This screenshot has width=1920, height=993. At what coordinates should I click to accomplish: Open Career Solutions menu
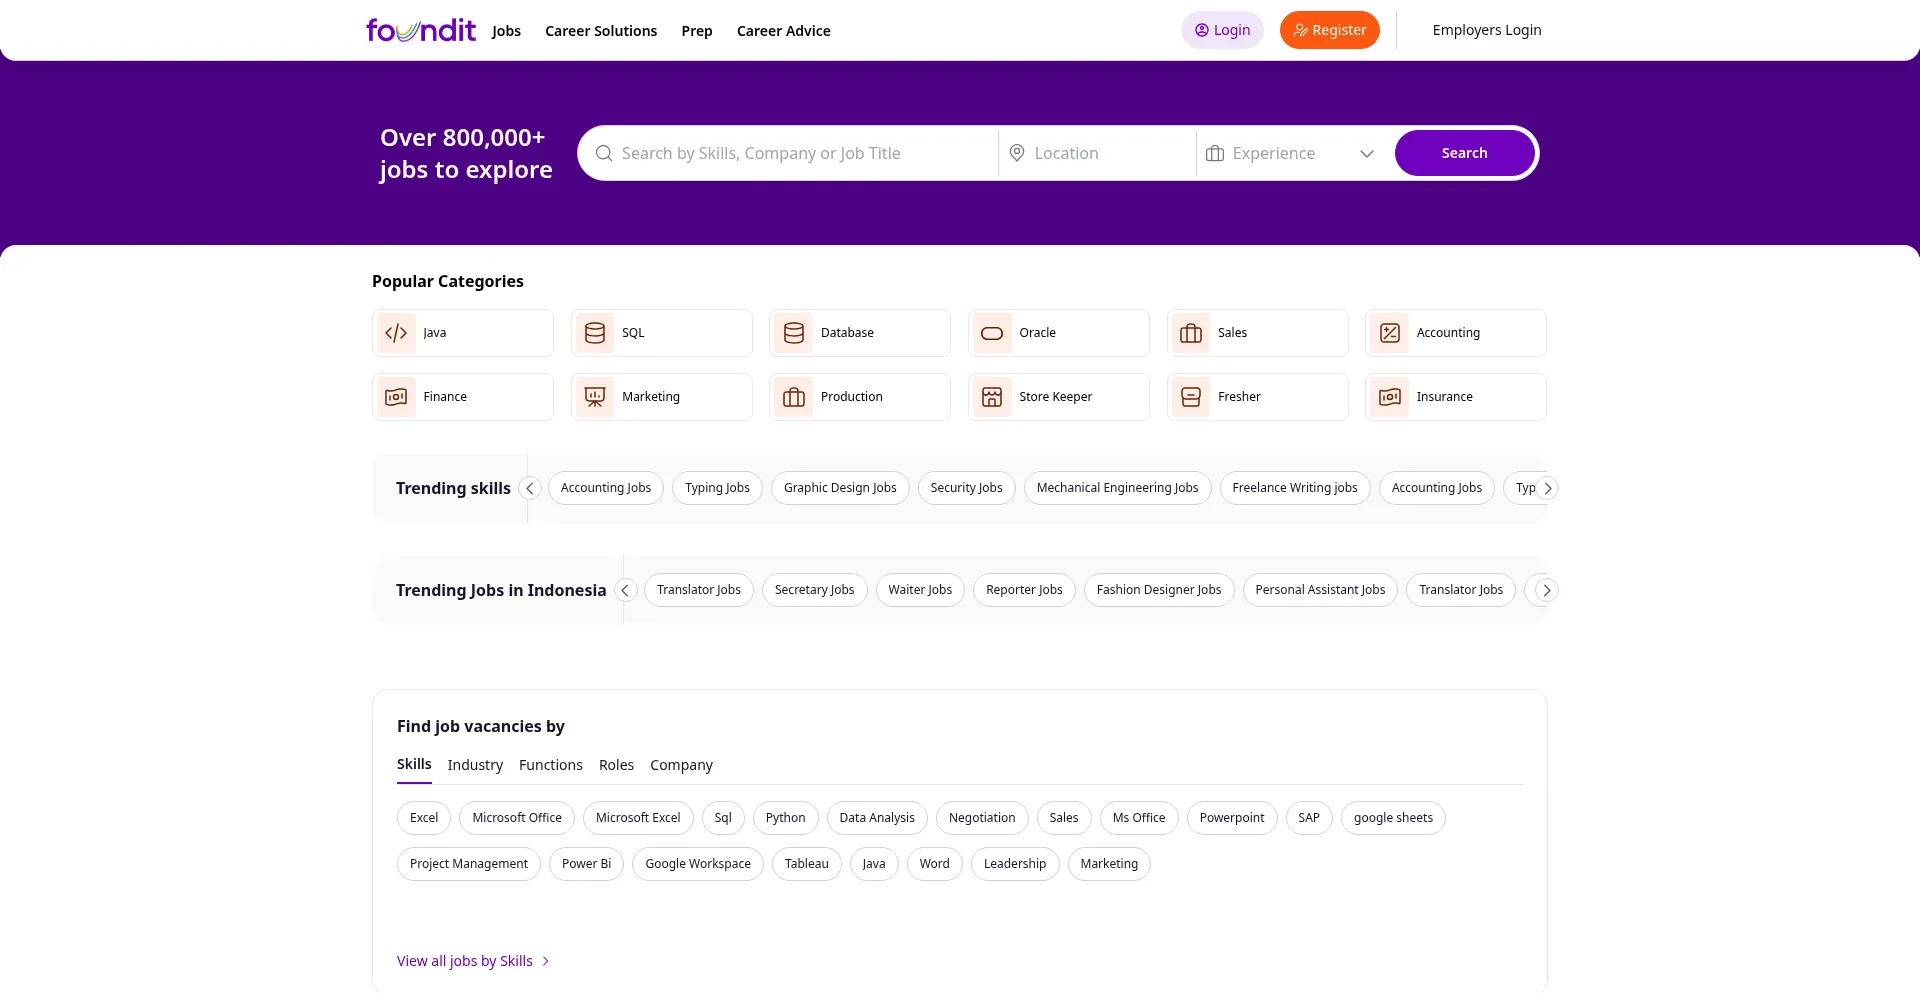601,31
